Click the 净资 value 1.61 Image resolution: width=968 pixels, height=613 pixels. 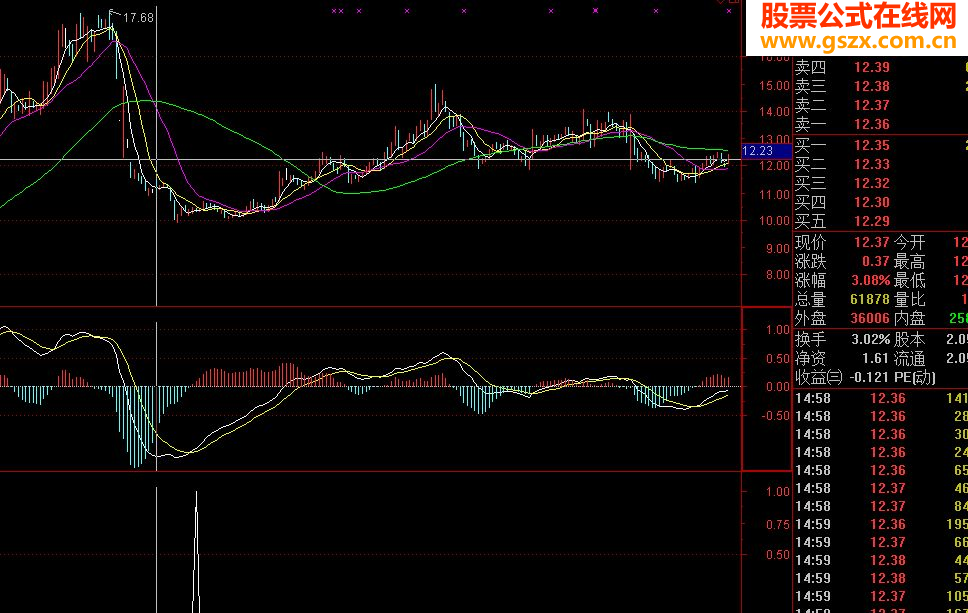[876, 359]
